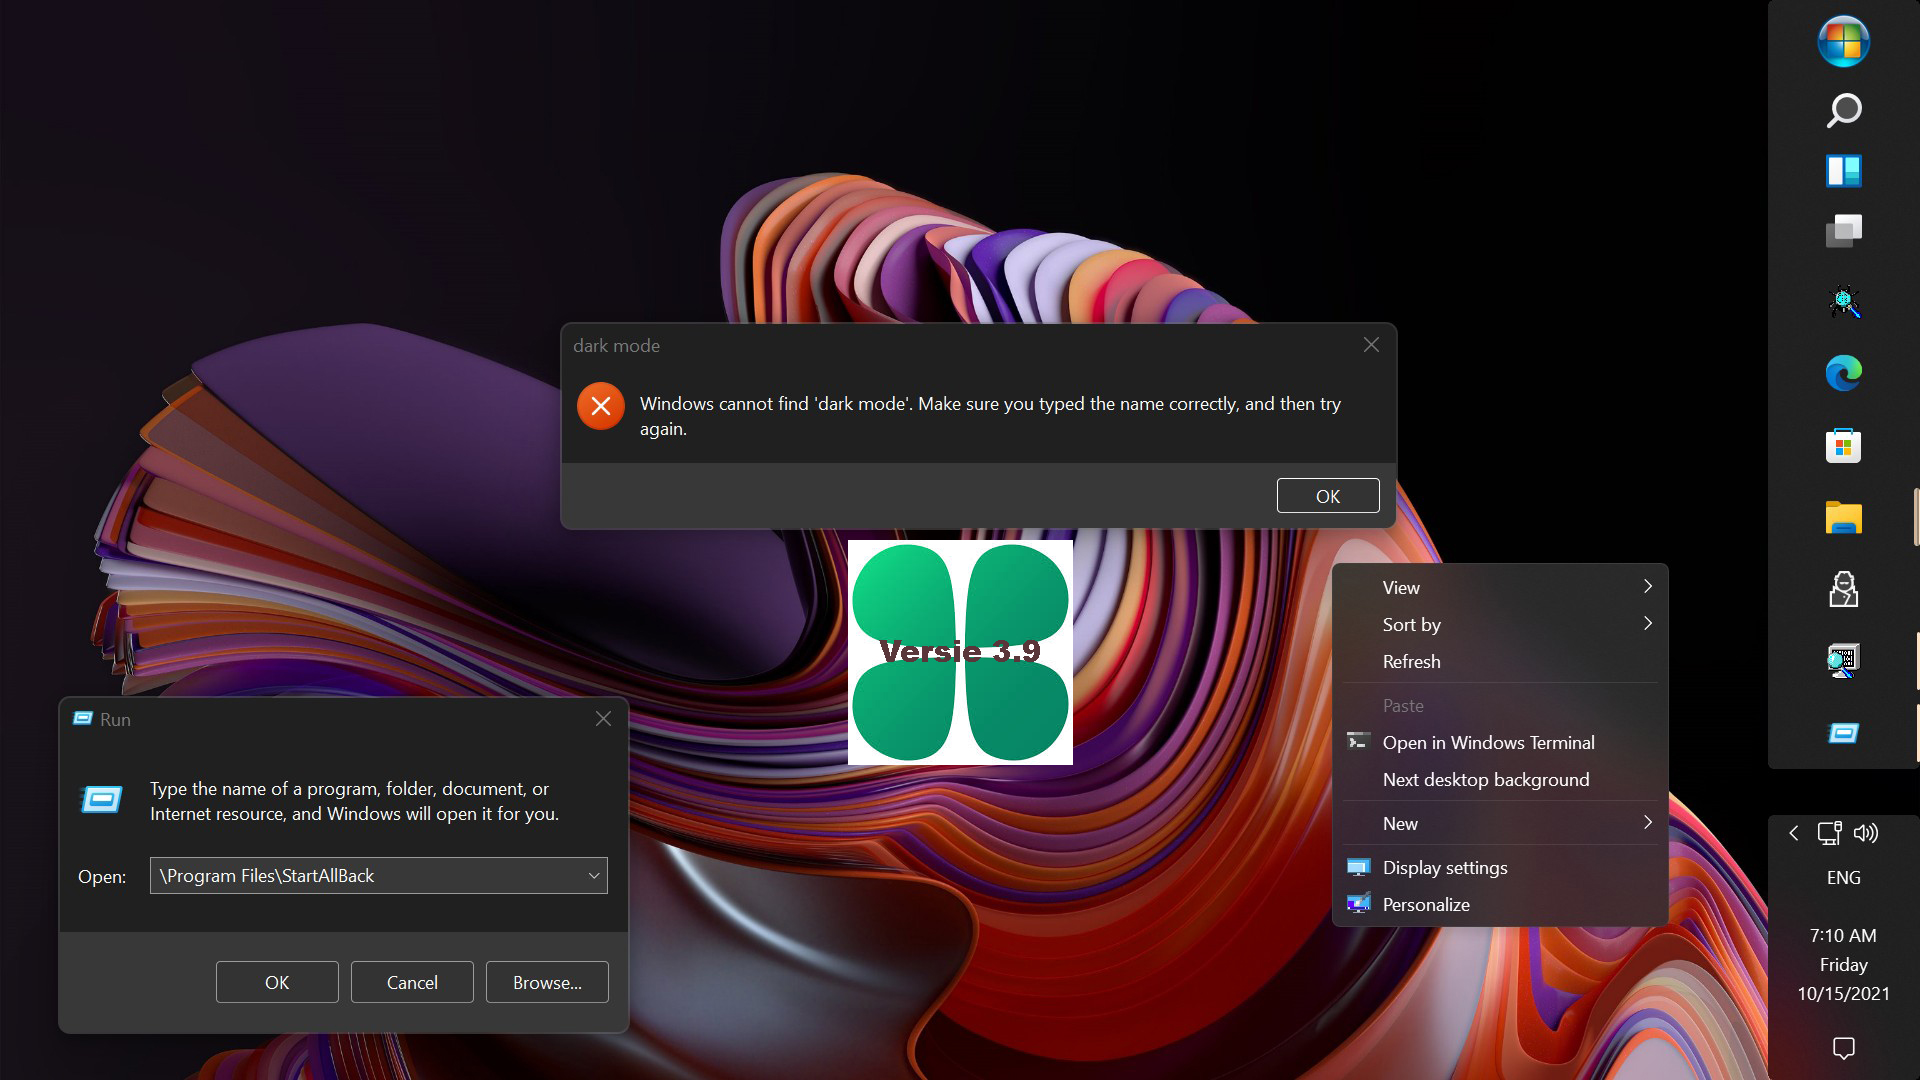Choose Personalize from the context menu
Screen dimensions: 1920x1080
[1500, 904]
